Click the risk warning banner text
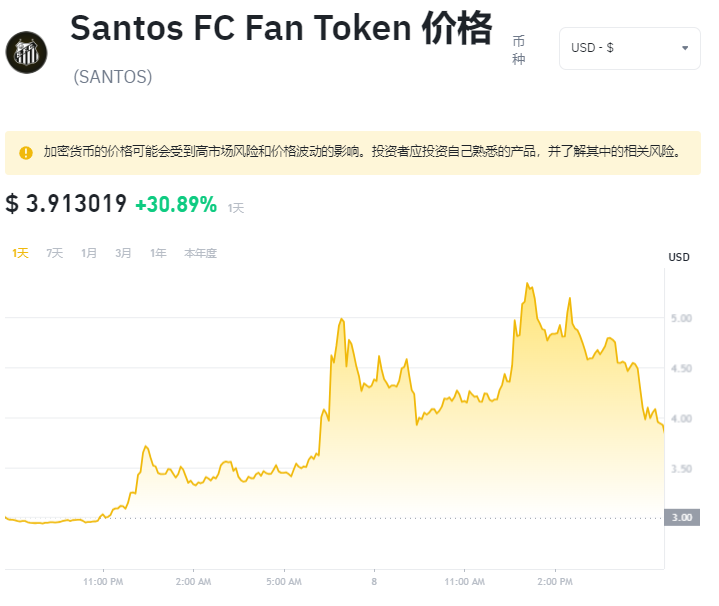719x606 pixels. (x=362, y=152)
